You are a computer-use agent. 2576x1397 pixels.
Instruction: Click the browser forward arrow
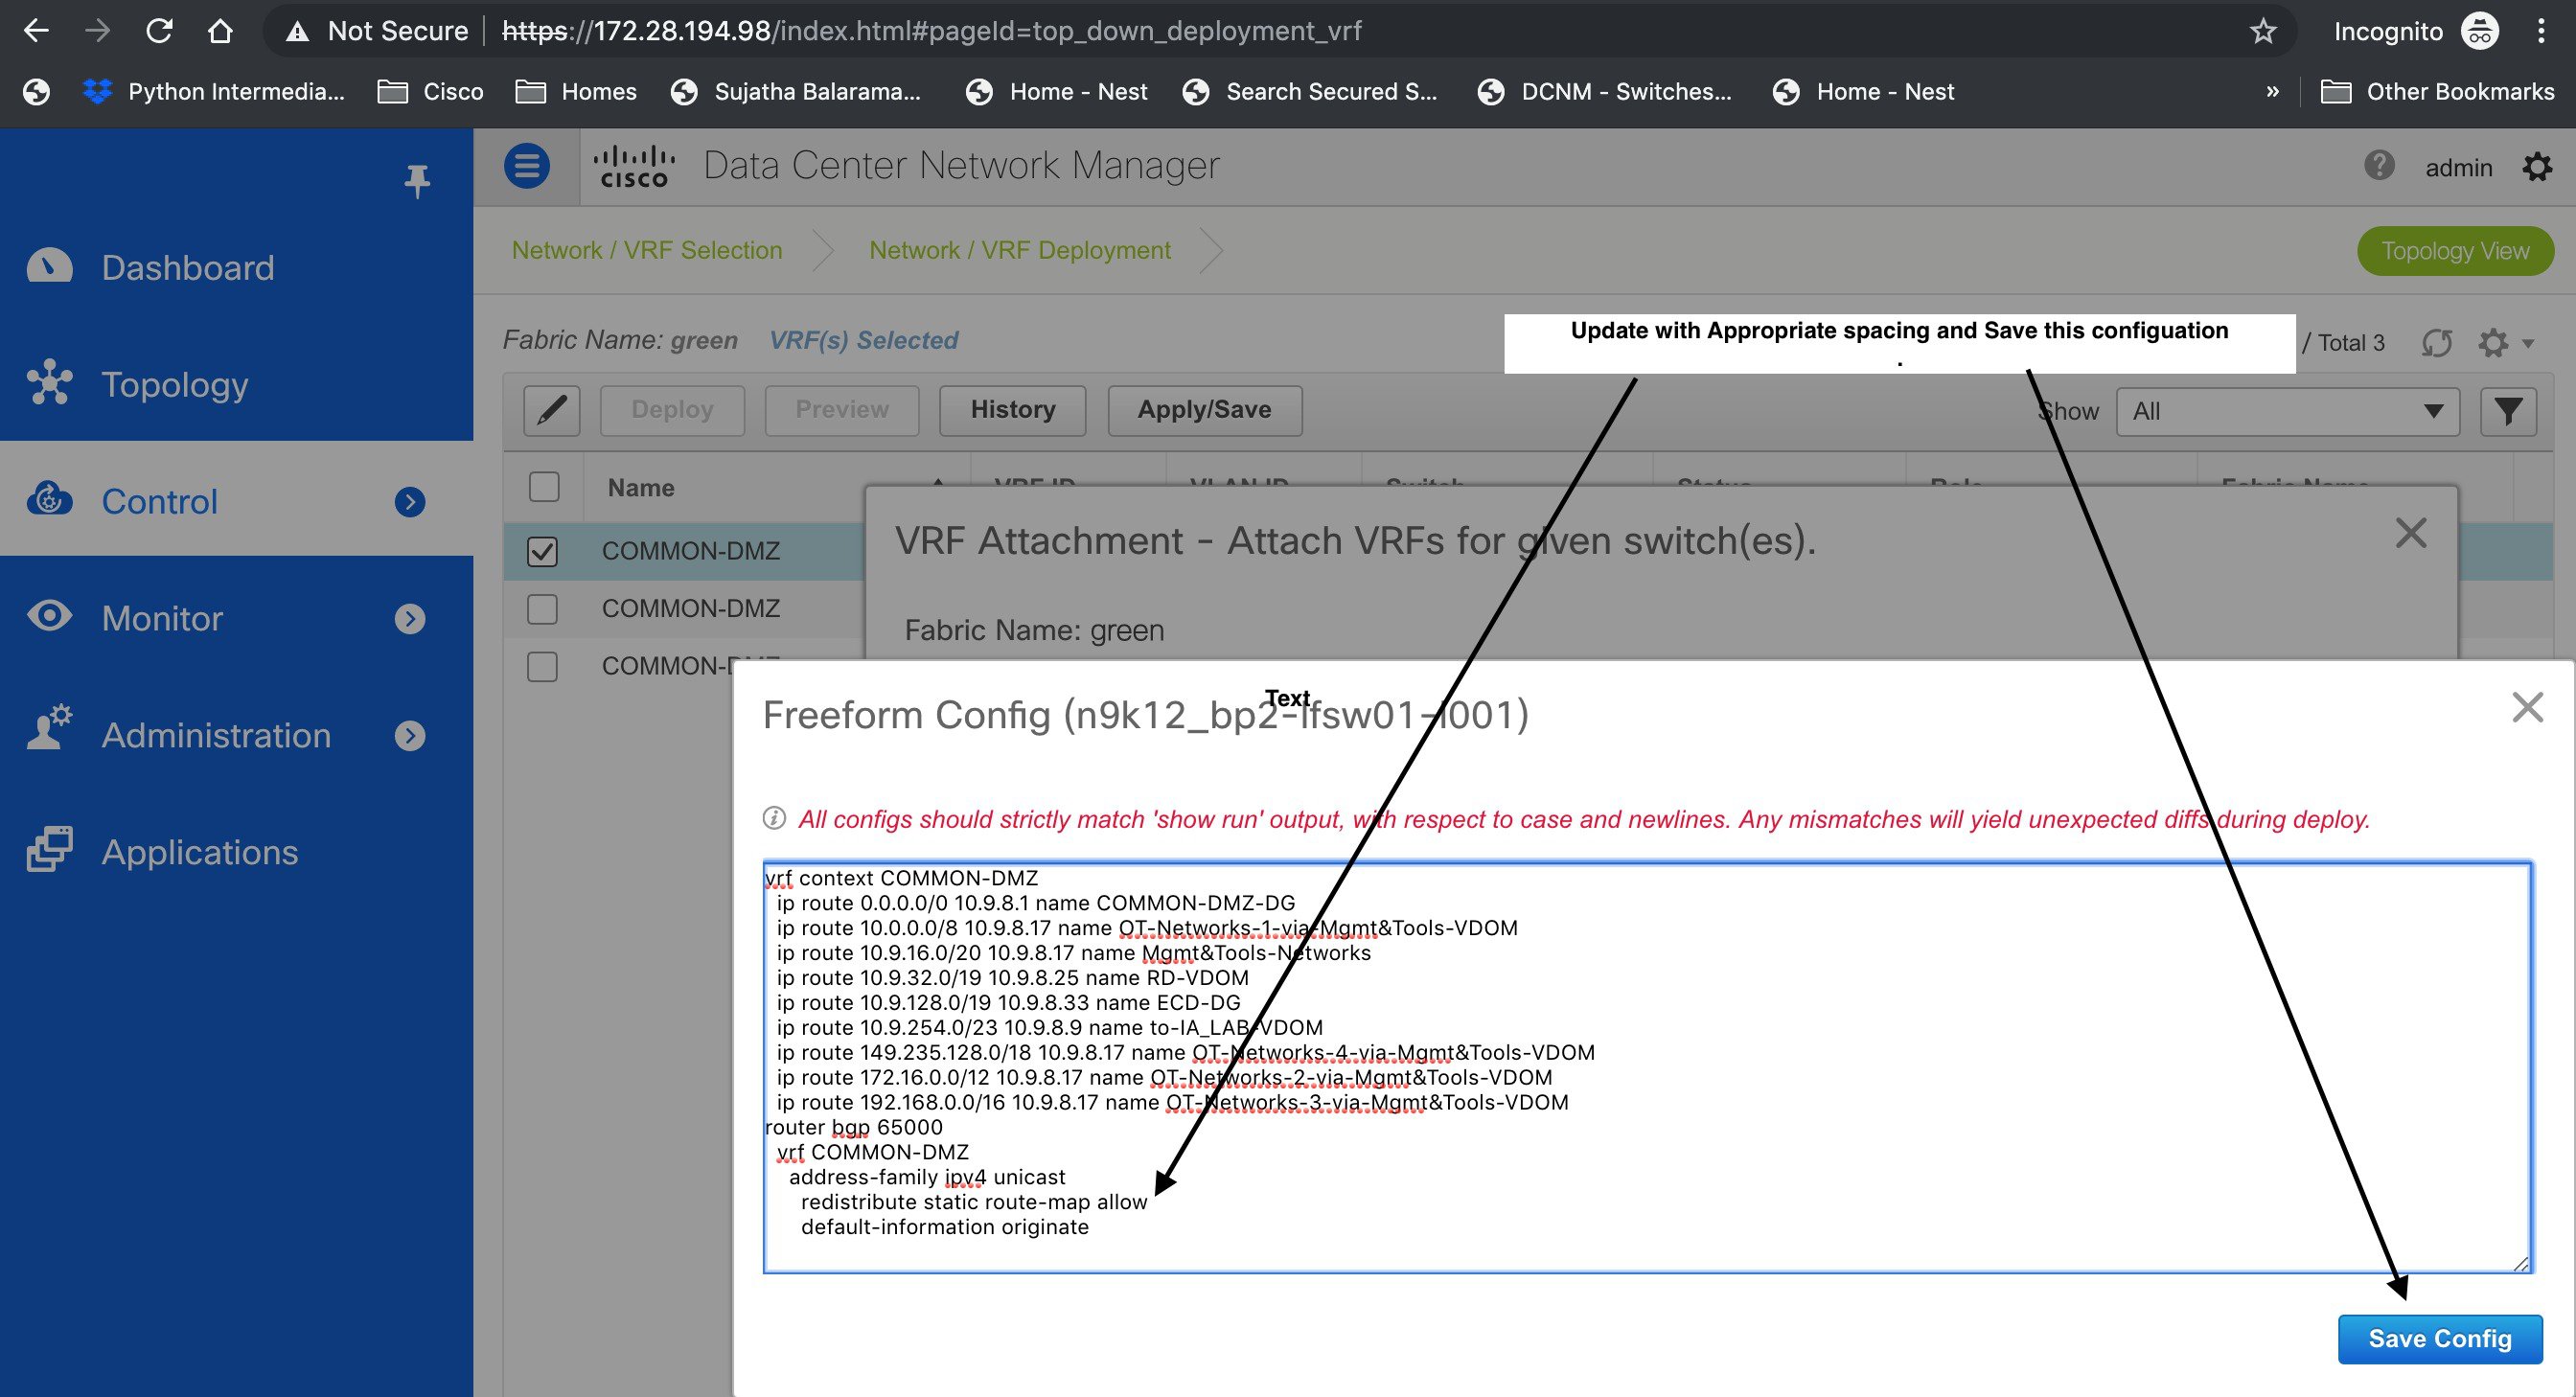98,31
